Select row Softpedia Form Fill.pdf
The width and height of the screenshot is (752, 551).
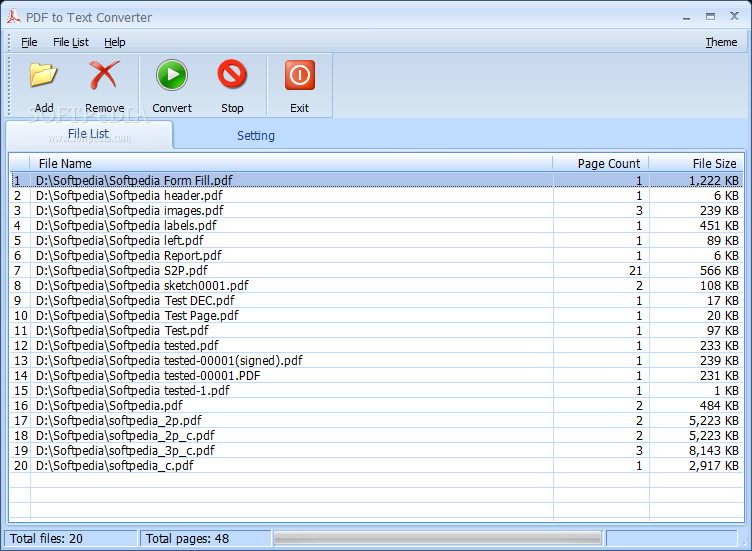coord(376,180)
